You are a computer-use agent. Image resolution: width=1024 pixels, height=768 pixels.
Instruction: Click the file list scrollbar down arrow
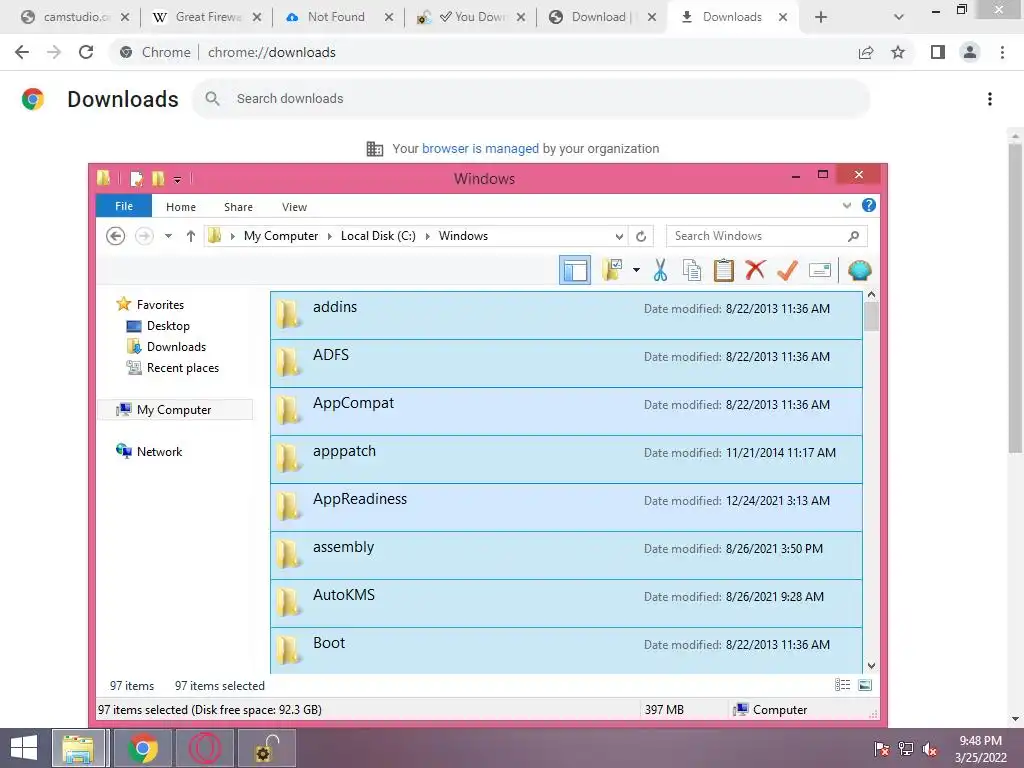pyautogui.click(x=871, y=665)
